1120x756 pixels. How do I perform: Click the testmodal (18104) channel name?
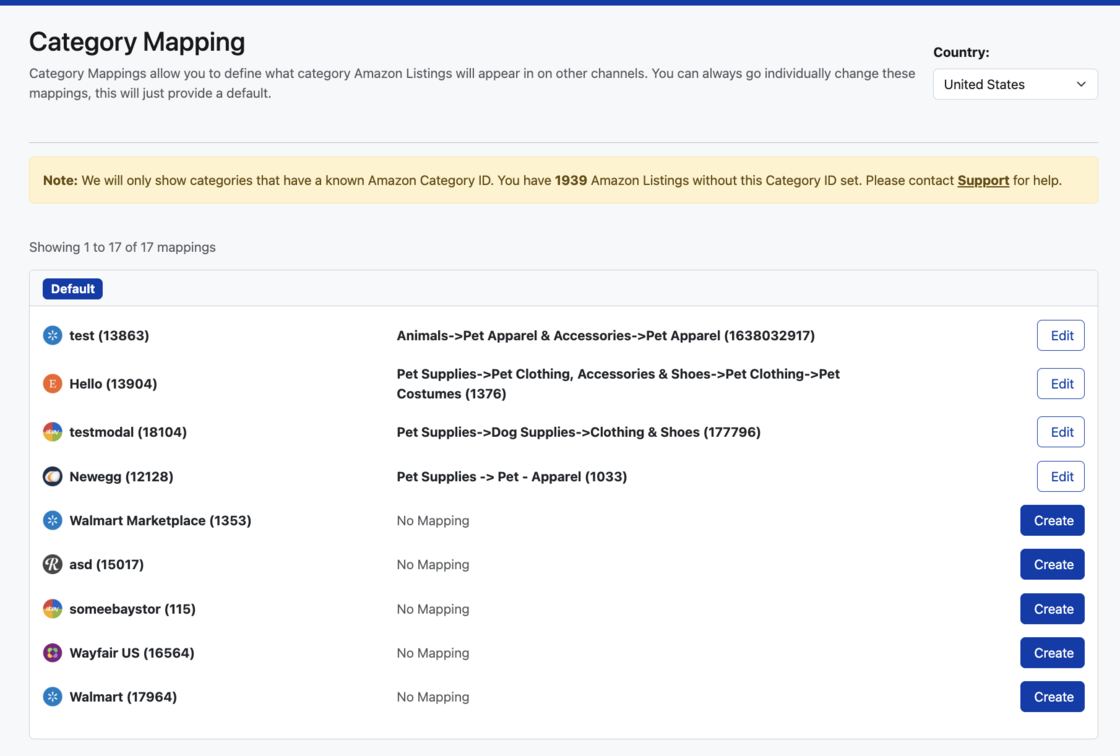pos(128,432)
